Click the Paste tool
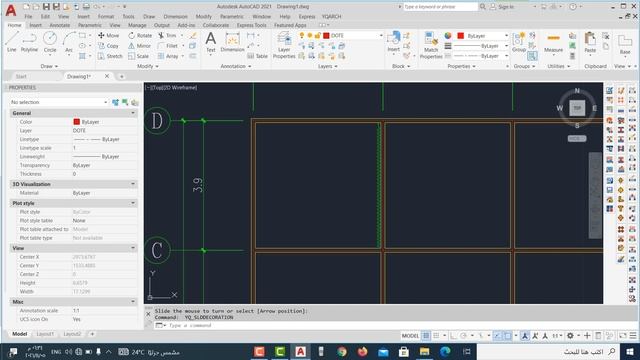Viewport: 640px width, 360px height. point(590,42)
